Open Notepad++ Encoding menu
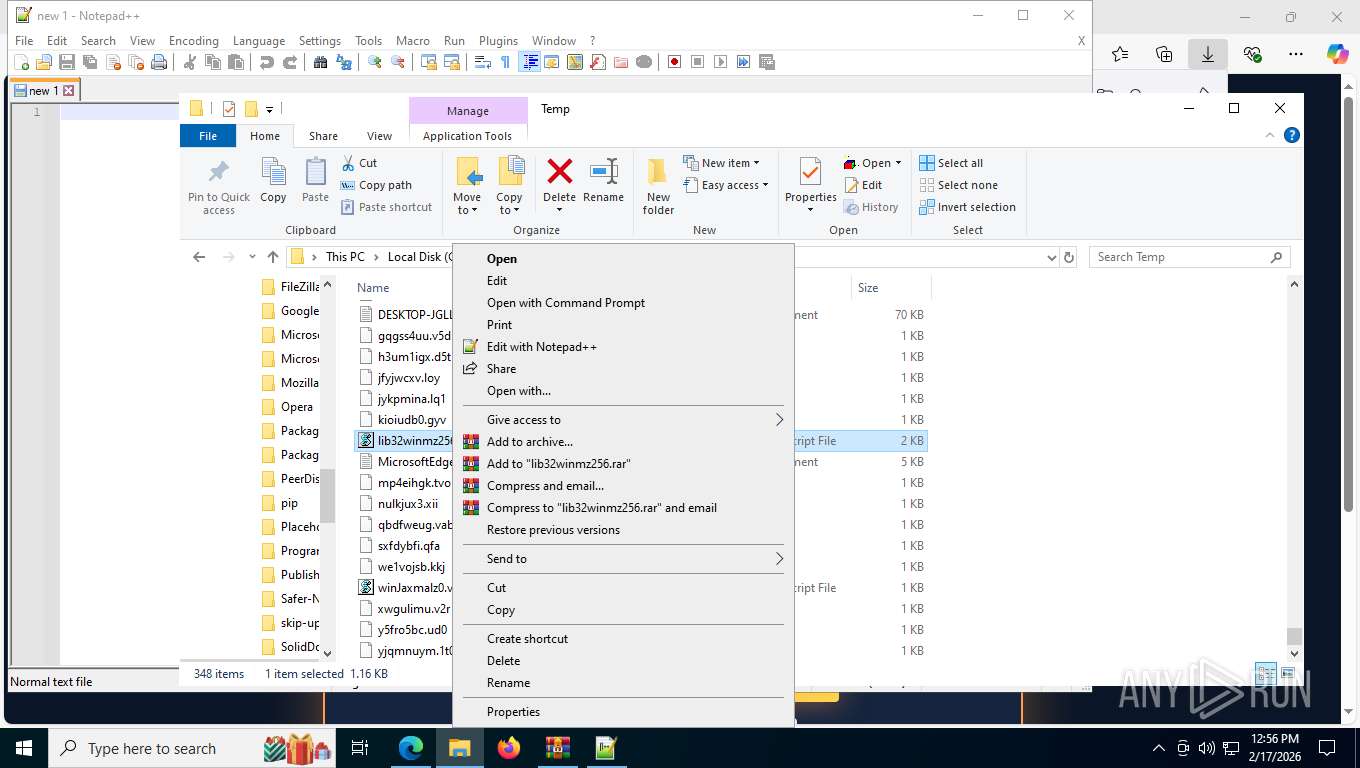Image resolution: width=1360 pixels, height=768 pixels. pyautogui.click(x=193, y=41)
